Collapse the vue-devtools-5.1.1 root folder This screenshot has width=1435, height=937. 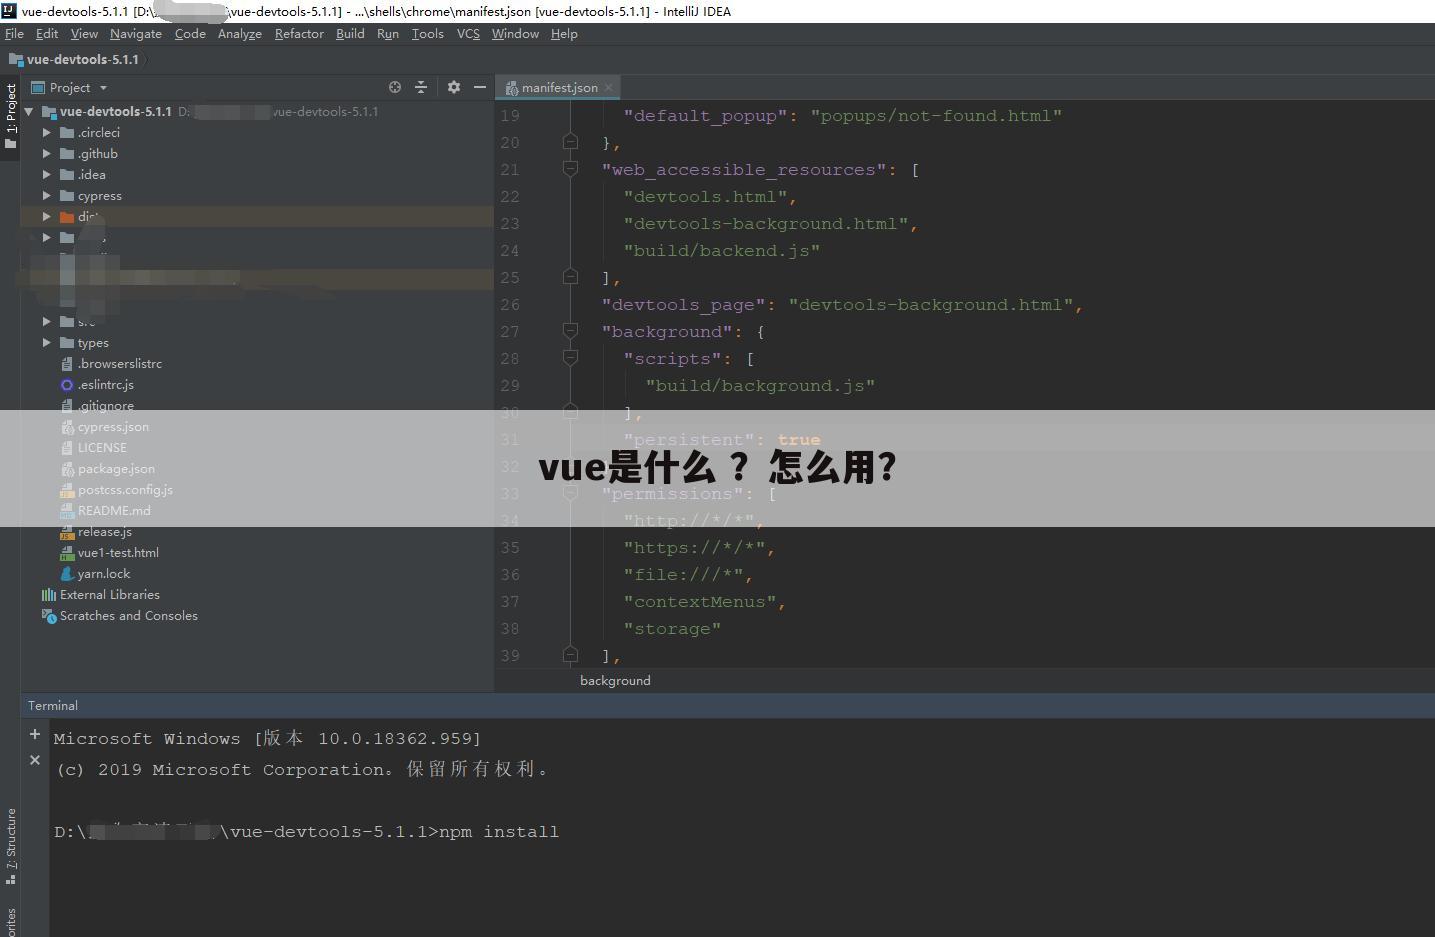pos(29,112)
